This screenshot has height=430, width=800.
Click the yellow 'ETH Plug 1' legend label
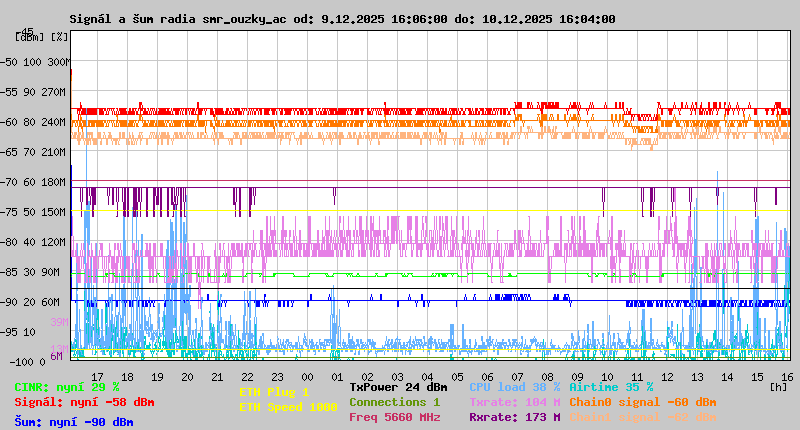(274, 392)
